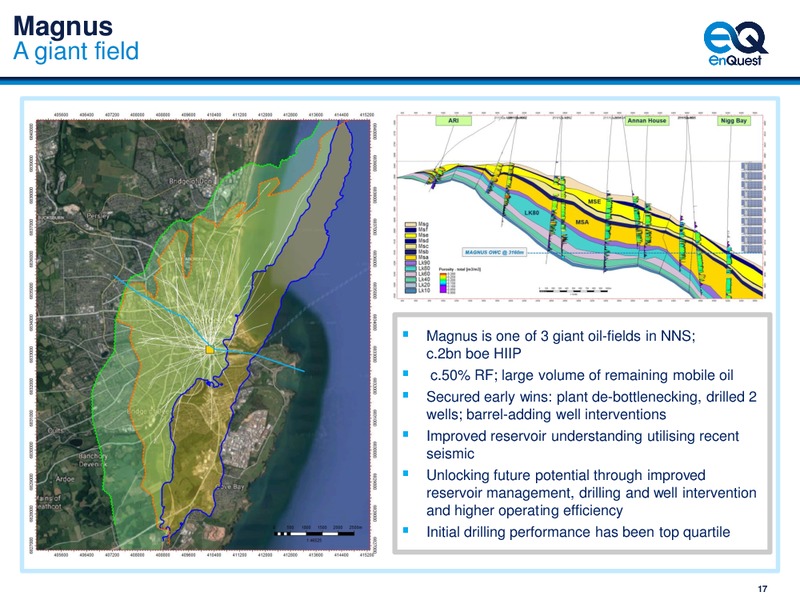Click the Ardoe map label

[x=65, y=479]
